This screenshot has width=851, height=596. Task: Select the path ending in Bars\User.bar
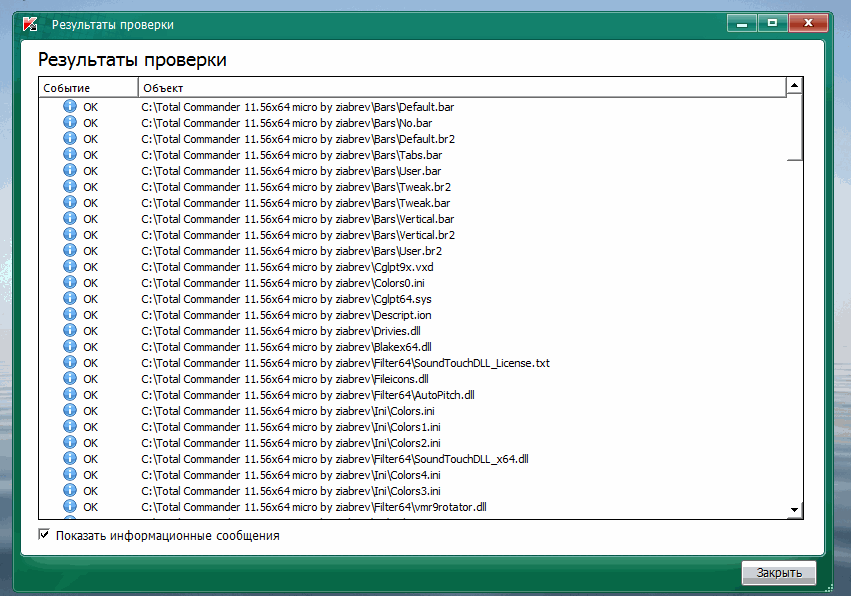click(291, 171)
